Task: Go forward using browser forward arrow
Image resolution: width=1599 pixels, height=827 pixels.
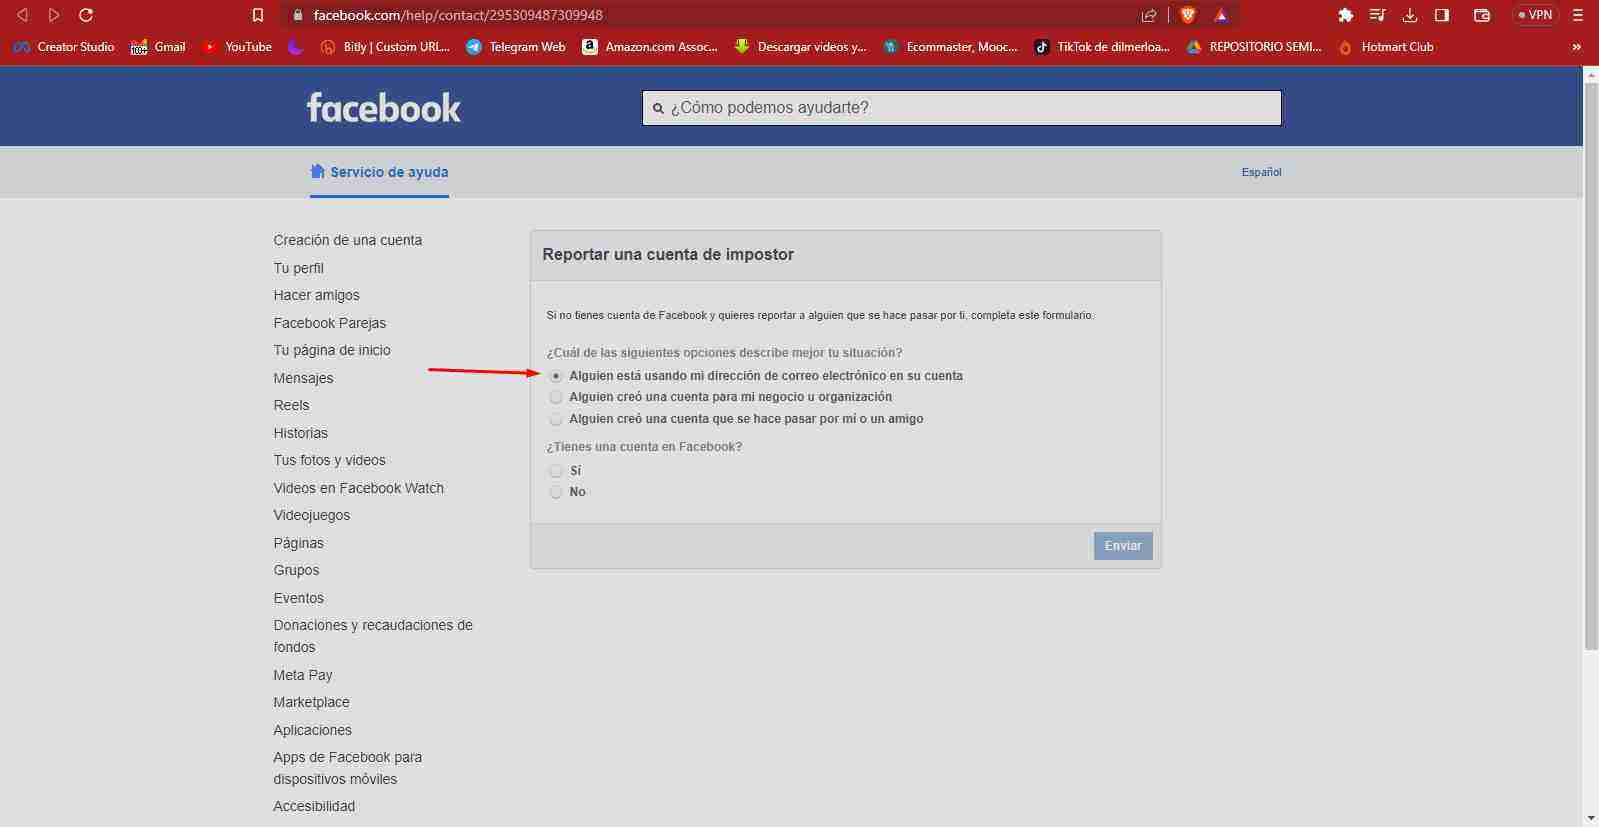Action: pos(54,15)
